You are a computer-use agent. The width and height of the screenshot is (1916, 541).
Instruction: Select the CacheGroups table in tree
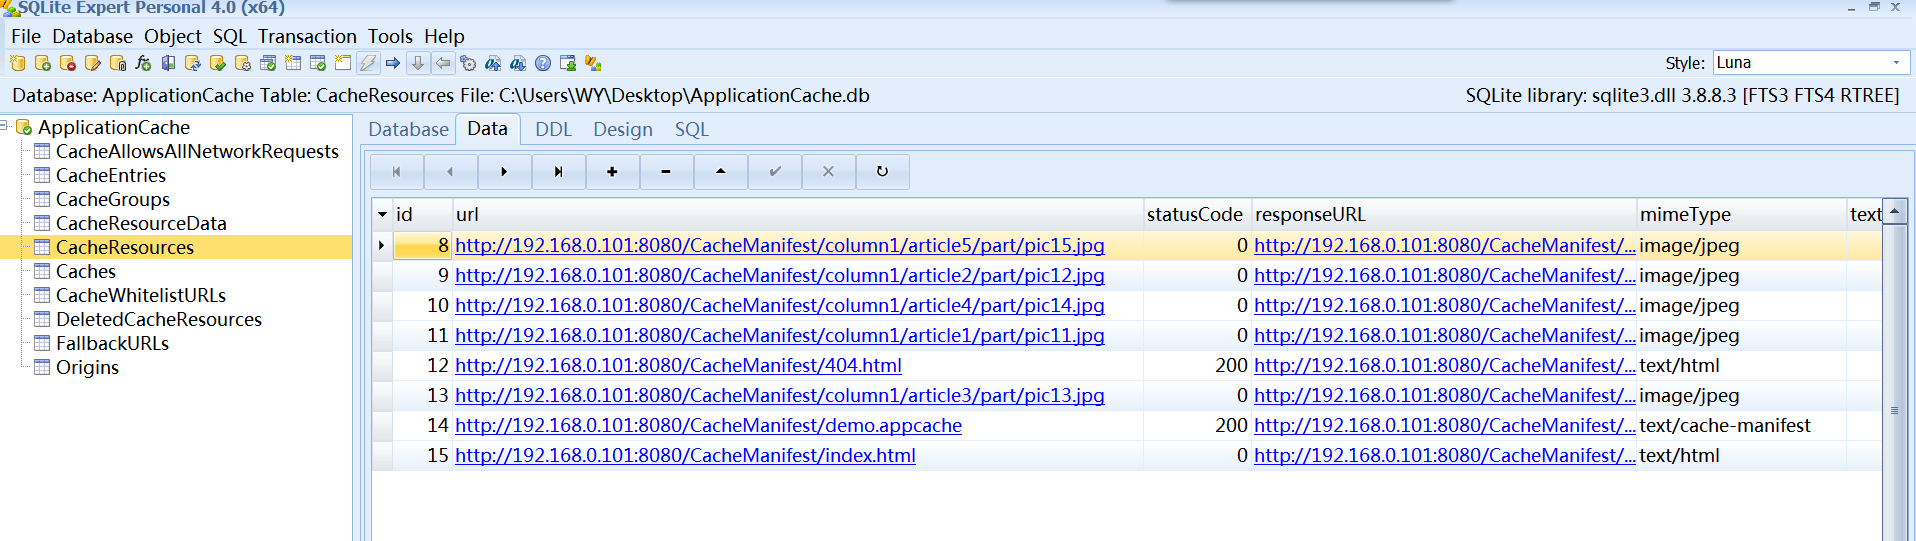[113, 199]
